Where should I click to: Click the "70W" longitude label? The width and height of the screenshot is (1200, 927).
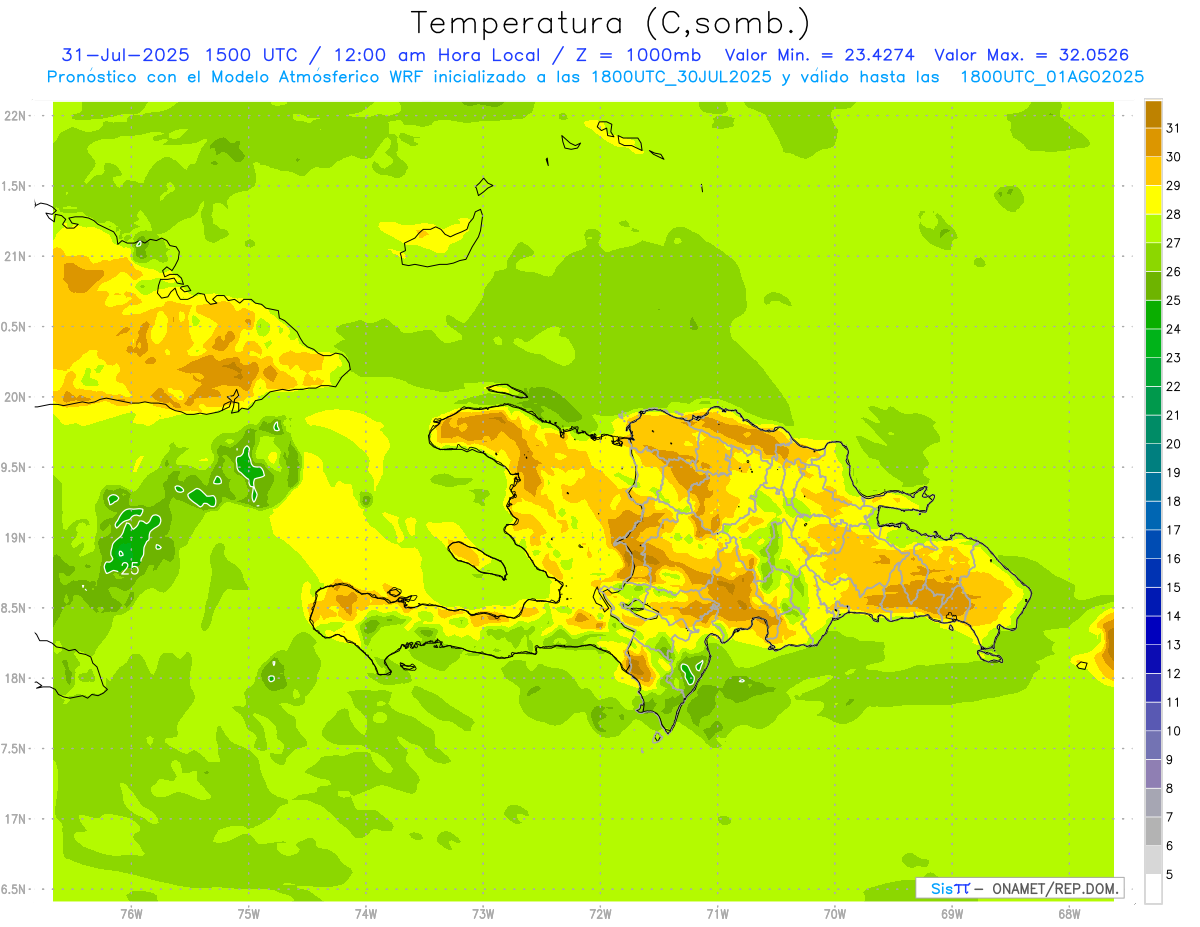point(834,913)
